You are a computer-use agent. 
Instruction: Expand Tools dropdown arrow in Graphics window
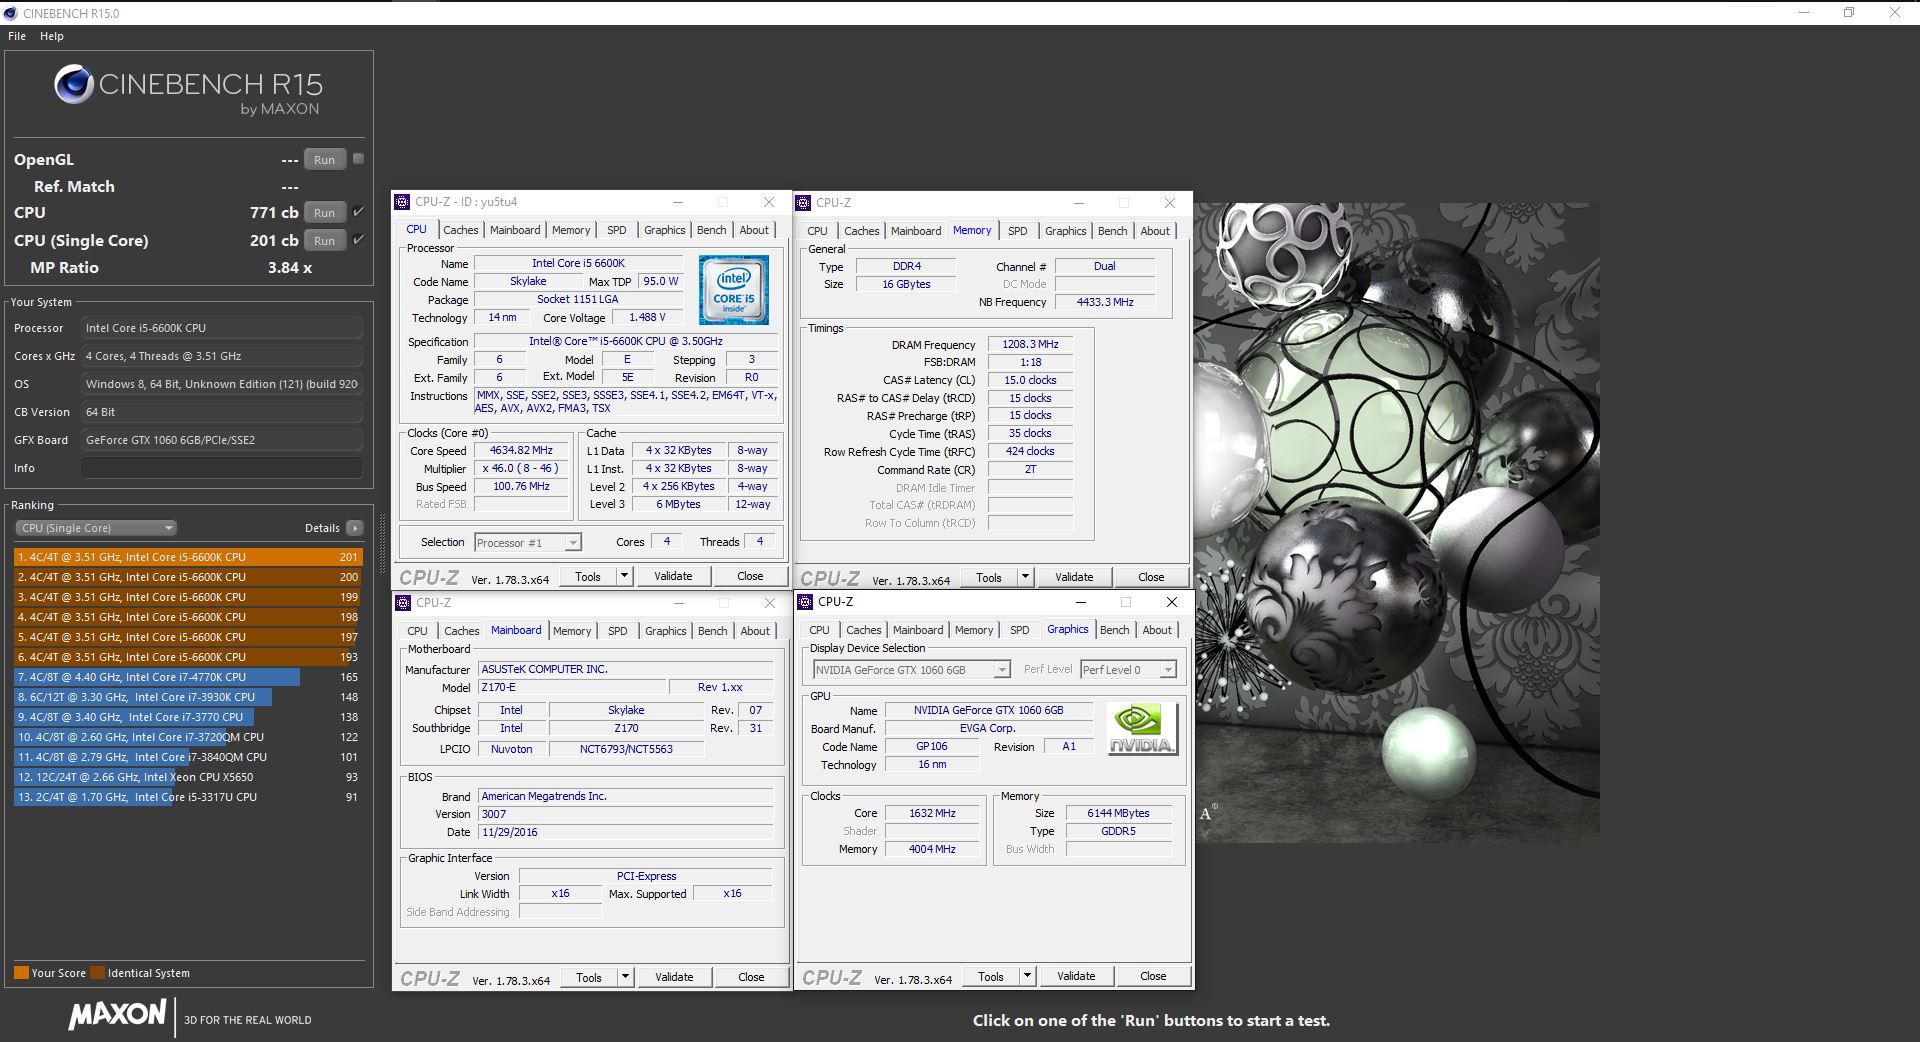[x=1027, y=976]
